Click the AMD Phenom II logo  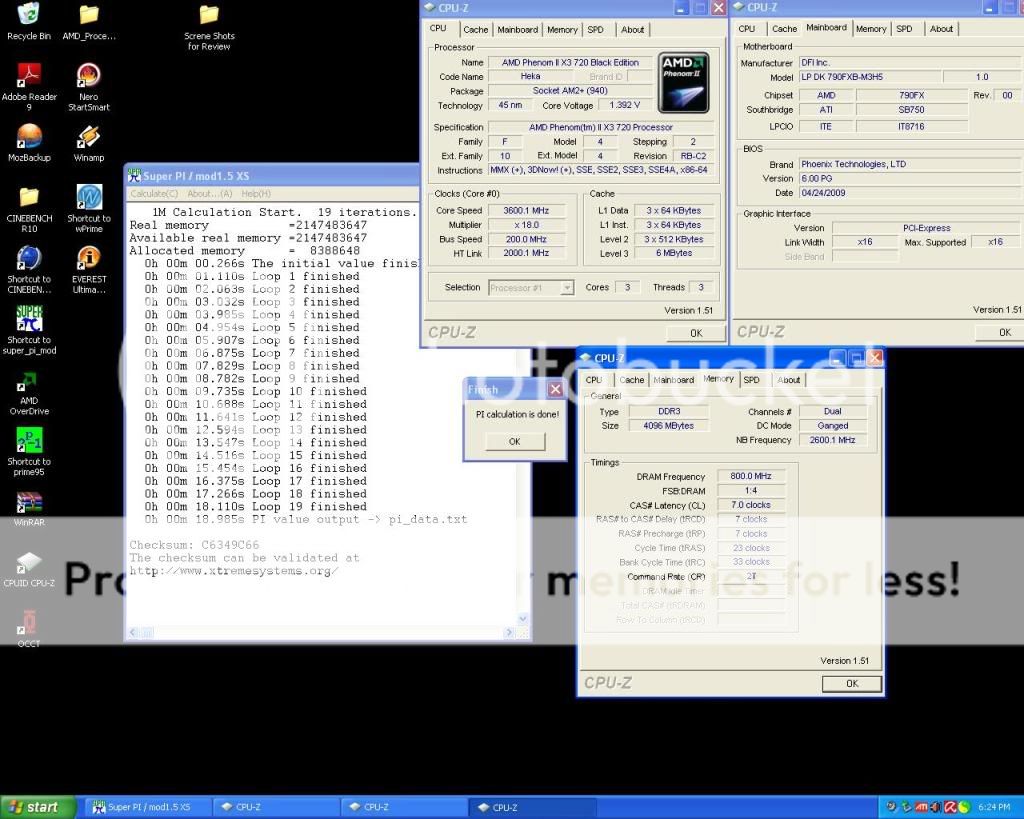coord(683,82)
